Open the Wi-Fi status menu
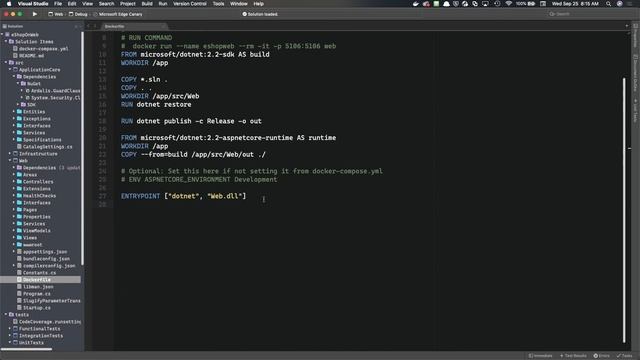Screen dimensions: 640x360 508,4
